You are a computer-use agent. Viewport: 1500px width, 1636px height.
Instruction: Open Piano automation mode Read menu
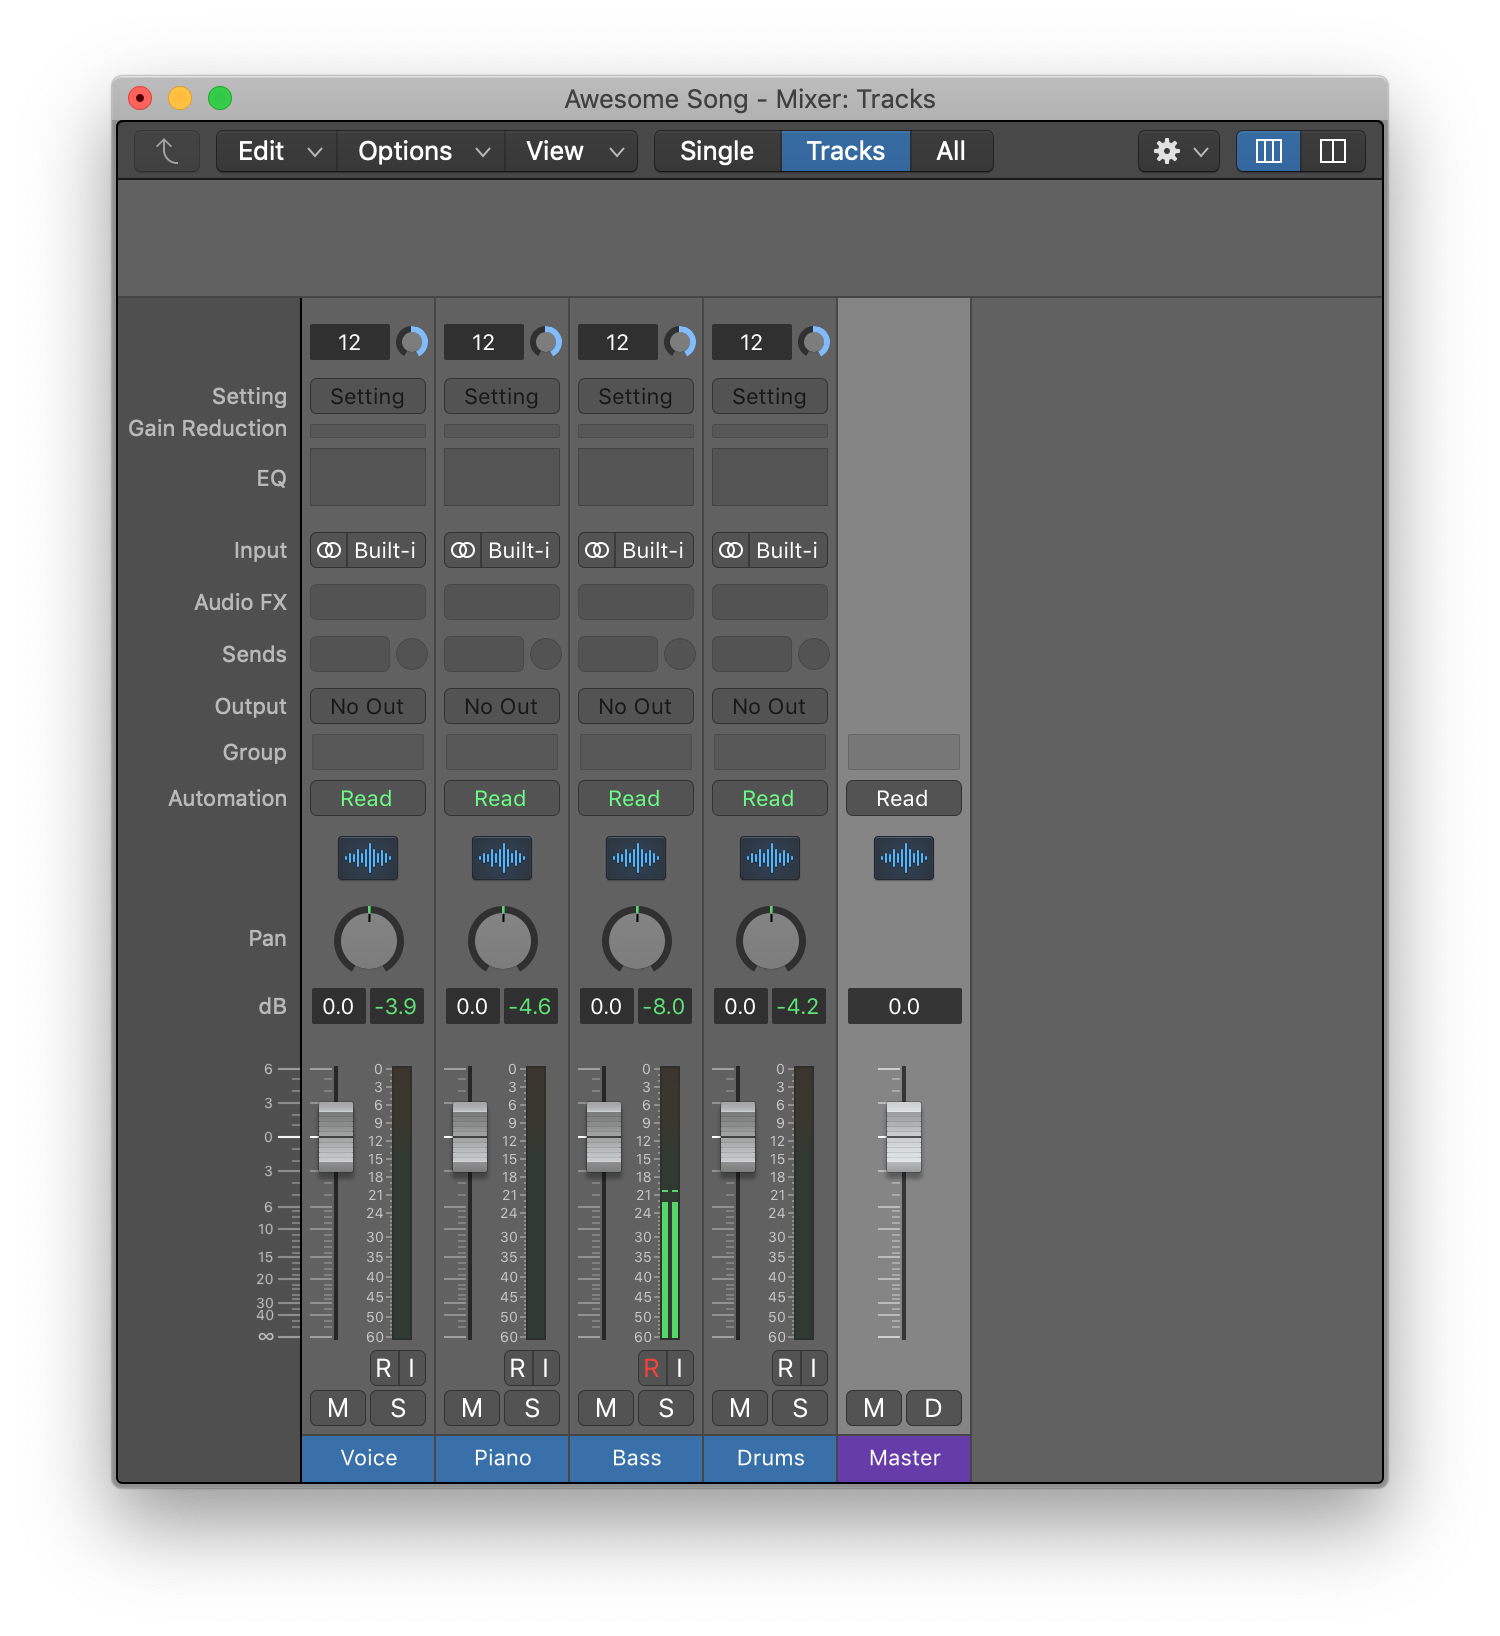pyautogui.click(x=502, y=798)
